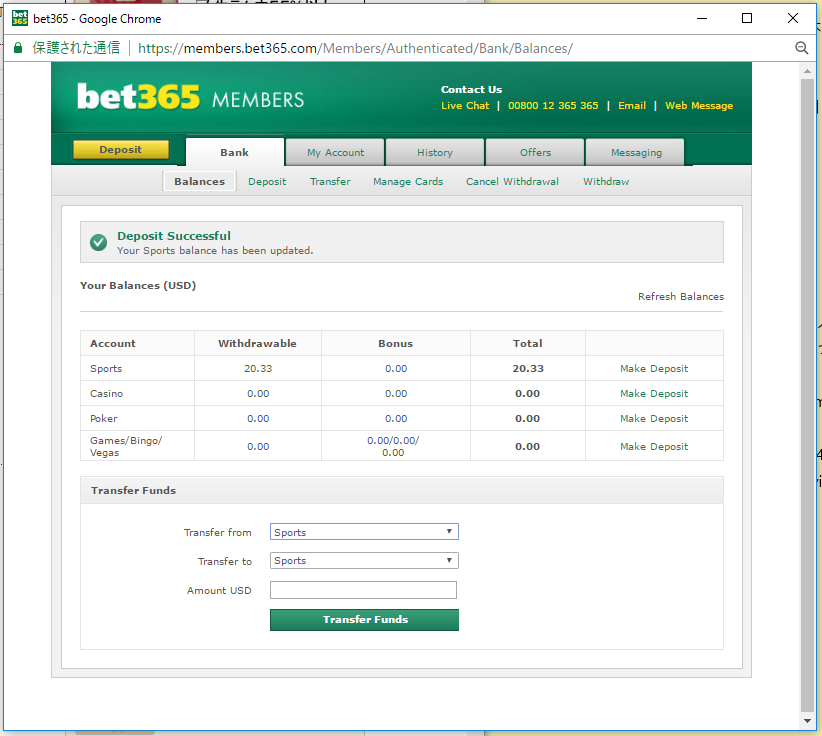This screenshot has height=736, width=822.
Task: Click the bet365 favicon in title bar
Action: tap(20, 18)
